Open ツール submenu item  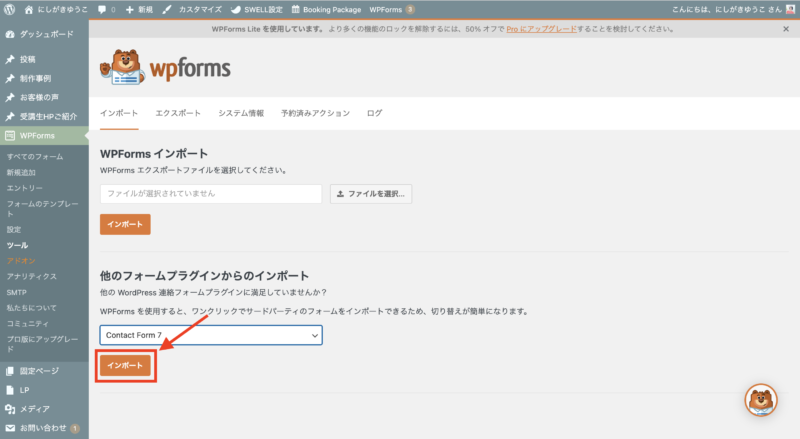(x=17, y=246)
